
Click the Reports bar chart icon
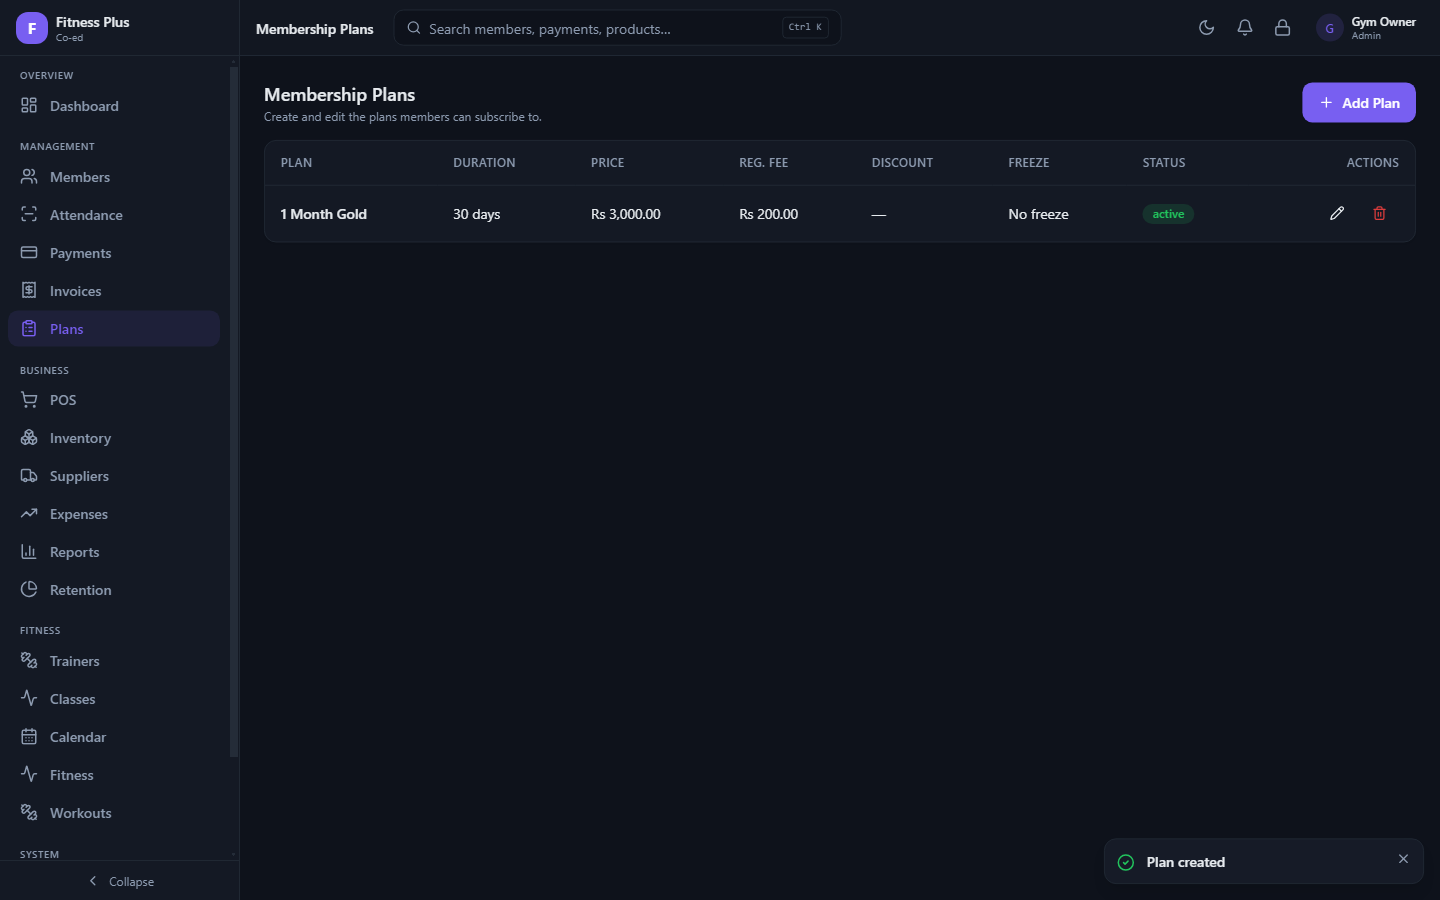click(29, 552)
